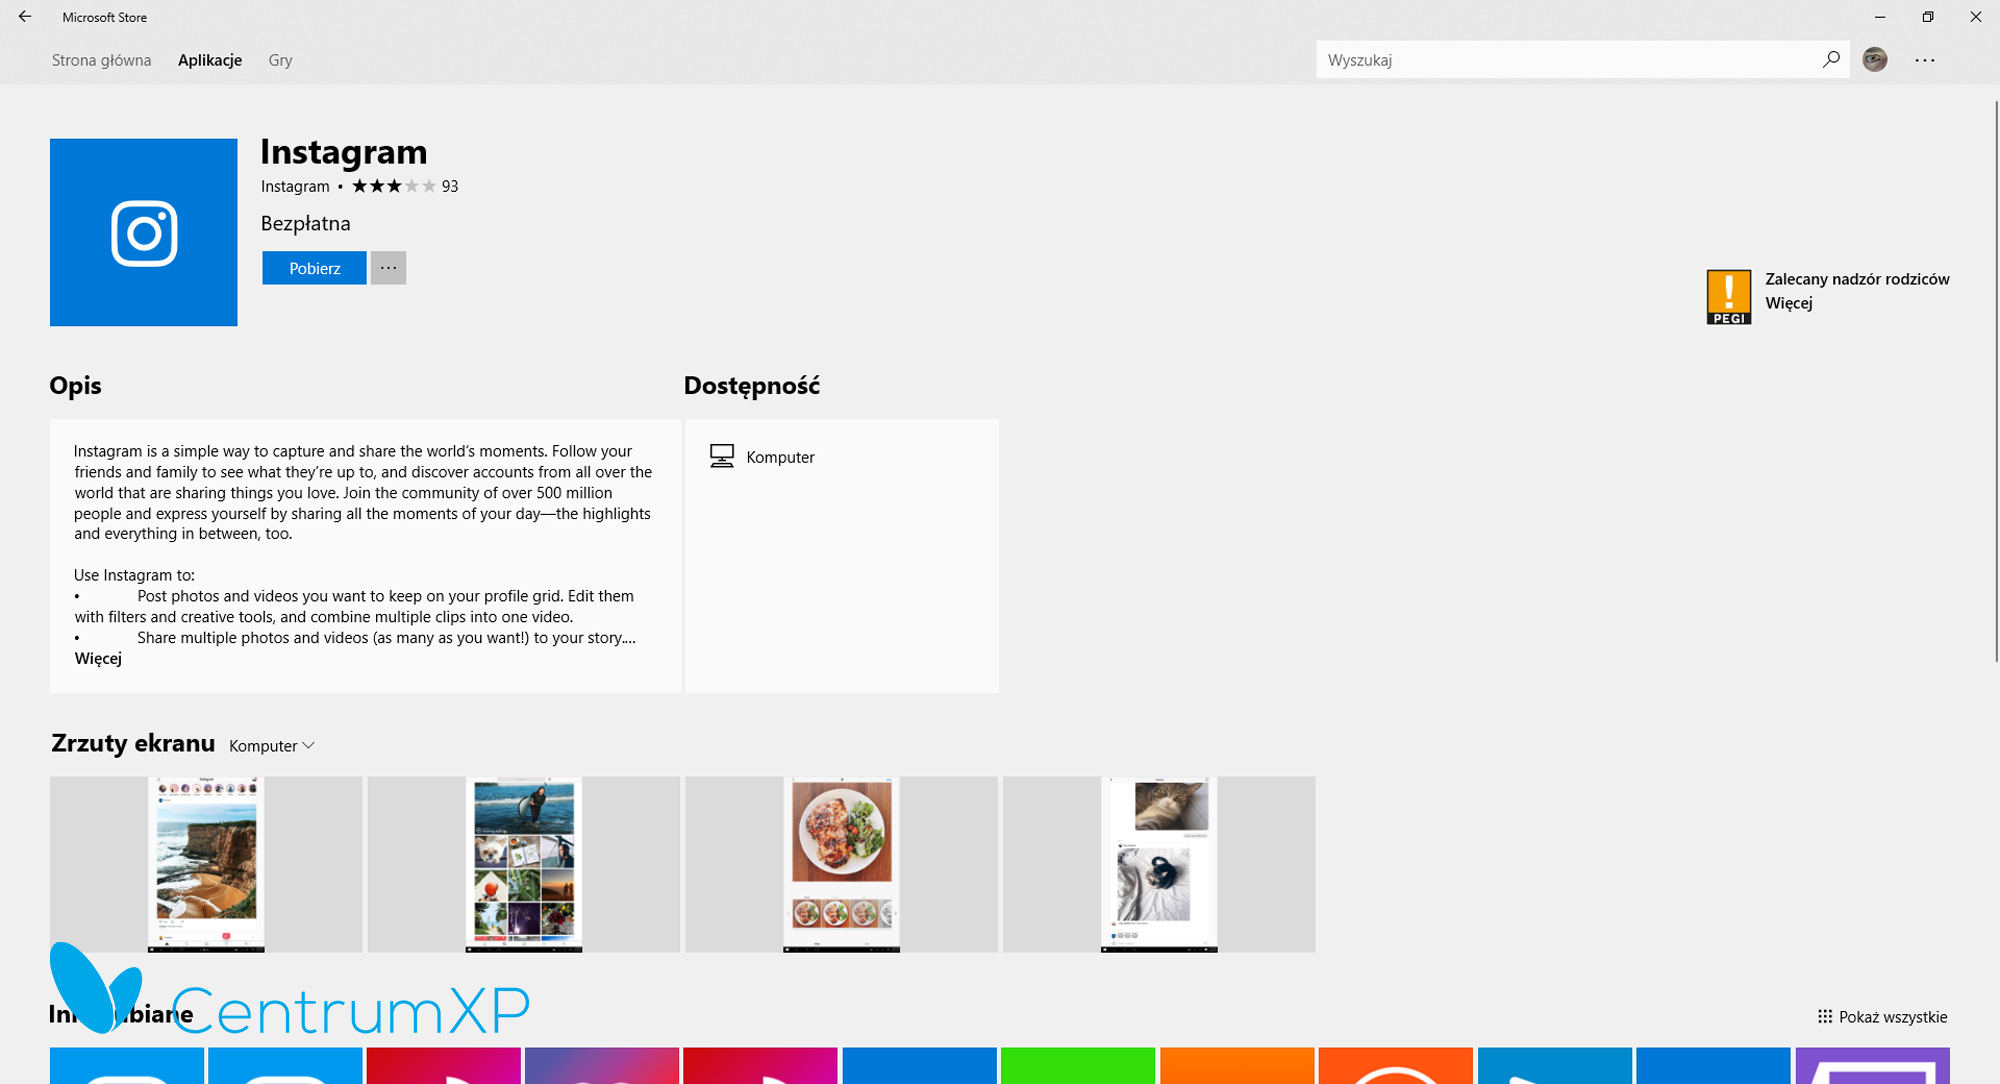The height and width of the screenshot is (1084, 2000).
Task: Open the profile photo grid screenshot
Action: [524, 864]
